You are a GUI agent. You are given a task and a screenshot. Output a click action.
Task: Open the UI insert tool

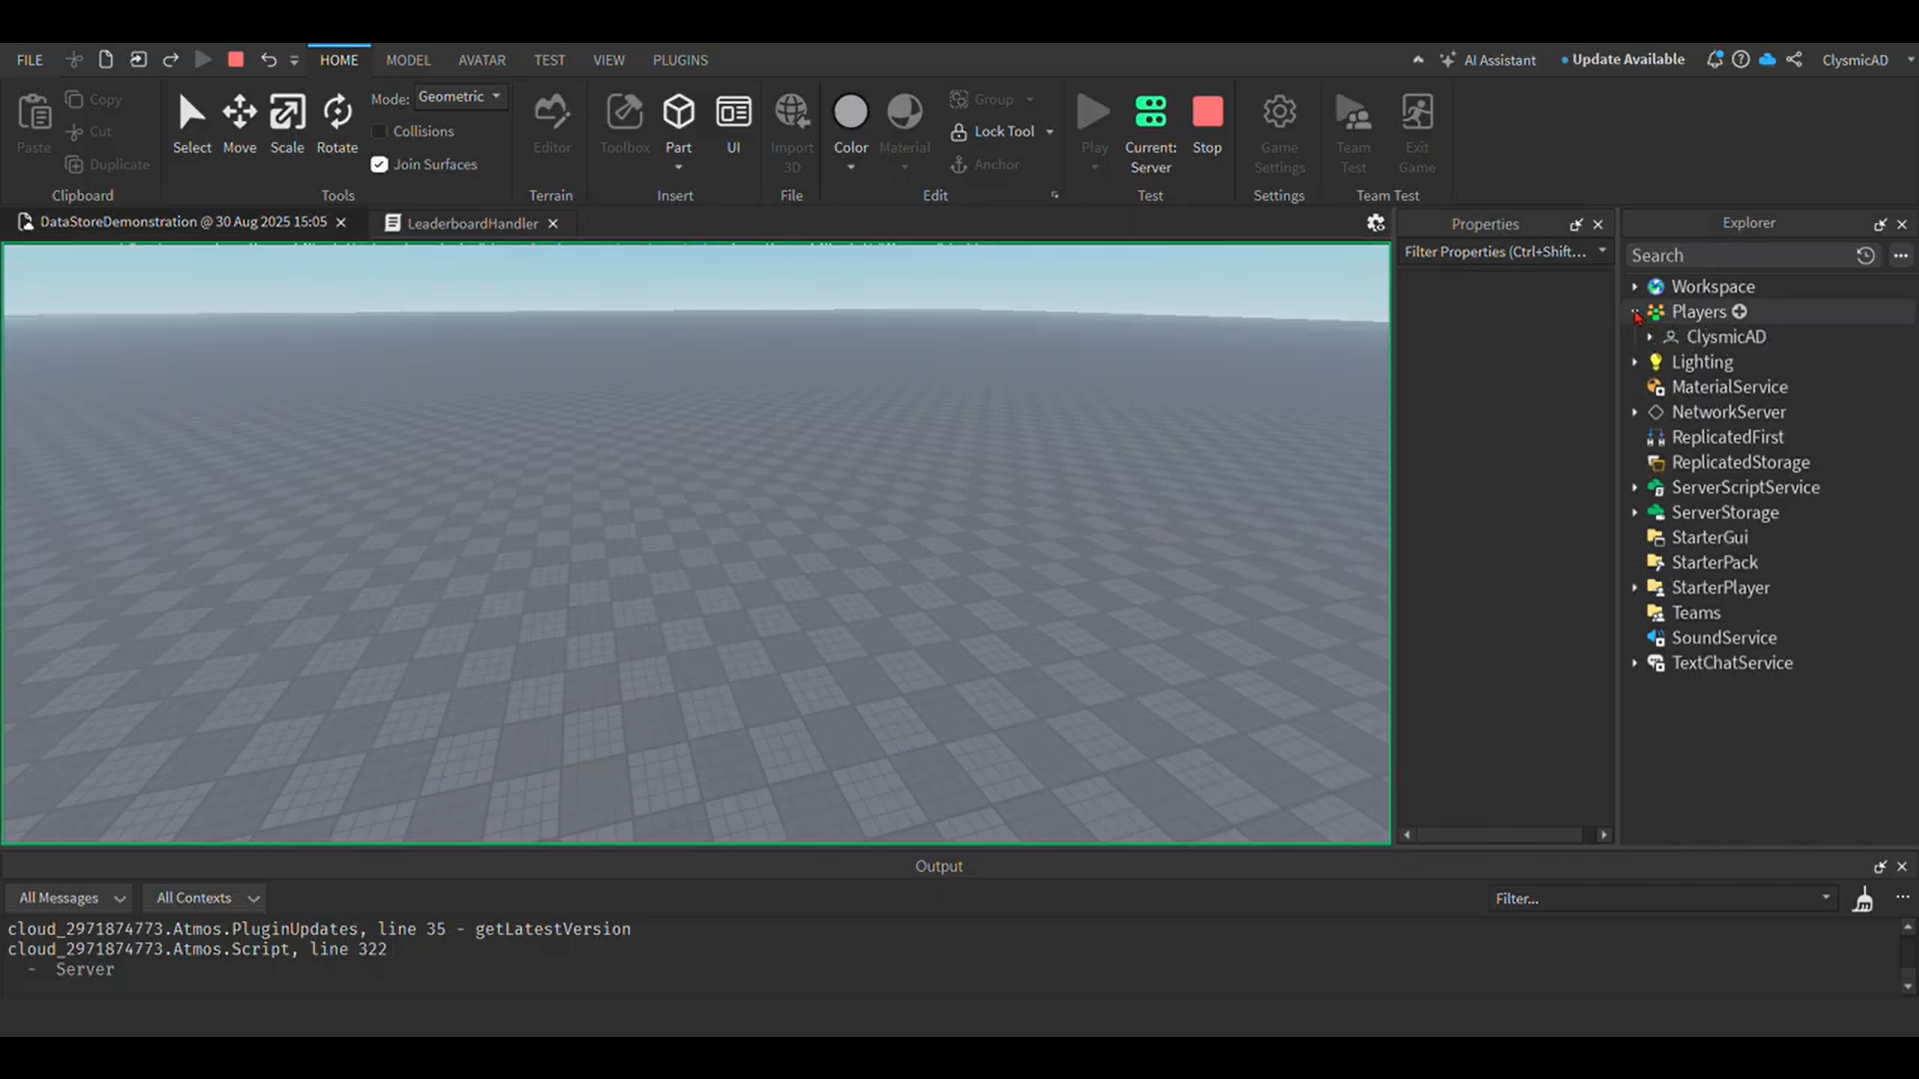coord(733,124)
